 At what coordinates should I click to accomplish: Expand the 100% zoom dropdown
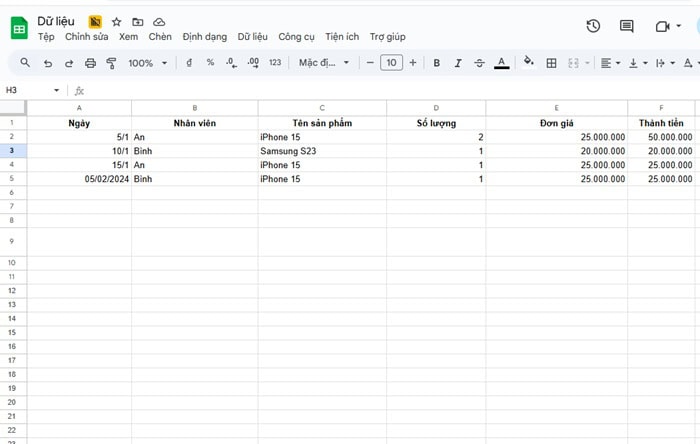tap(147, 63)
